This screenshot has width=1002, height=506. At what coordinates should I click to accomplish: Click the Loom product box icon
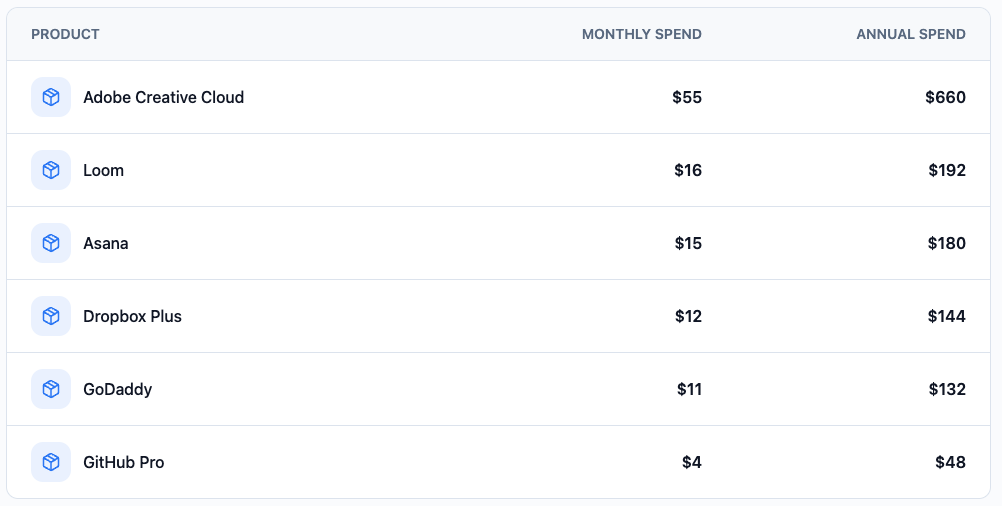(x=51, y=170)
